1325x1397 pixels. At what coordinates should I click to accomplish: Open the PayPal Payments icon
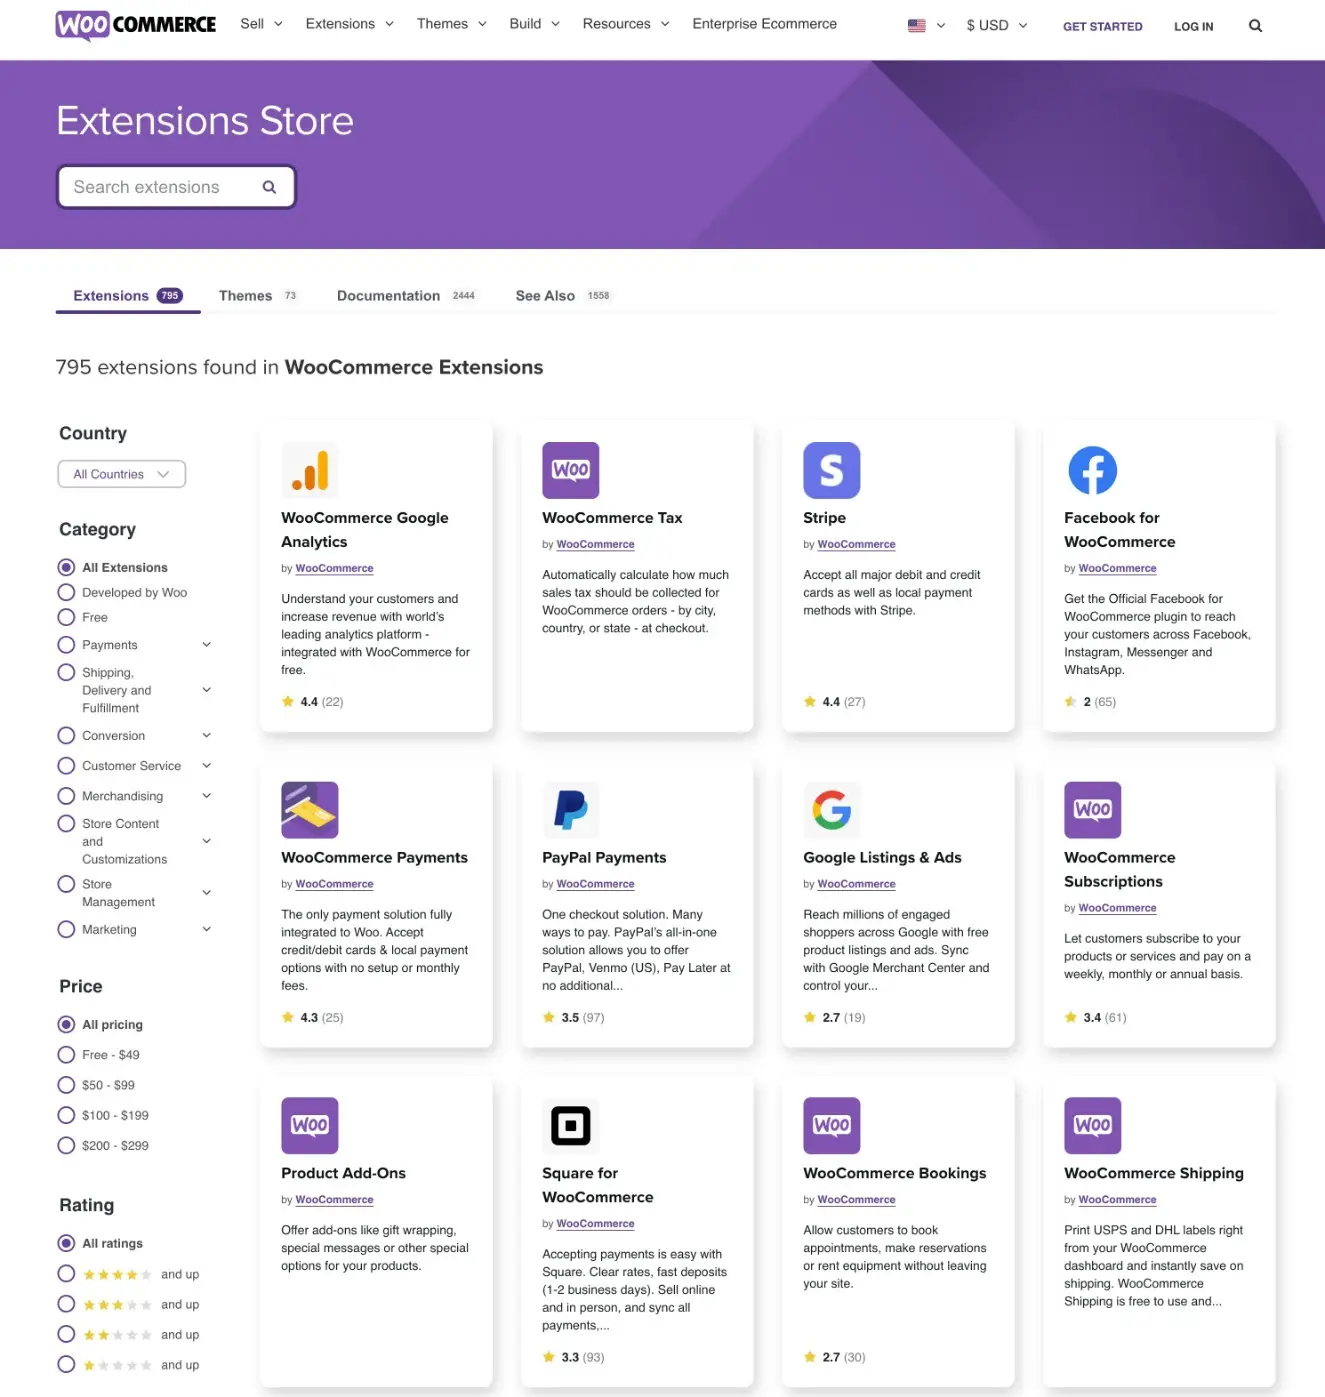tap(570, 810)
